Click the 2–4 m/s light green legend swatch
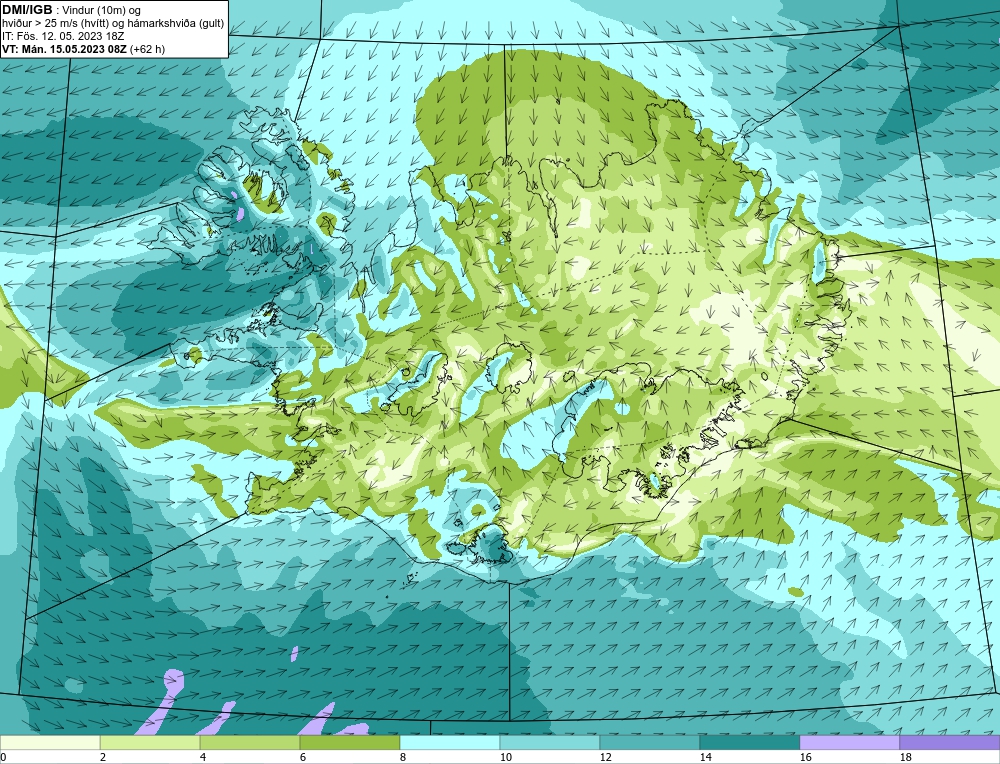 pyautogui.click(x=150, y=743)
